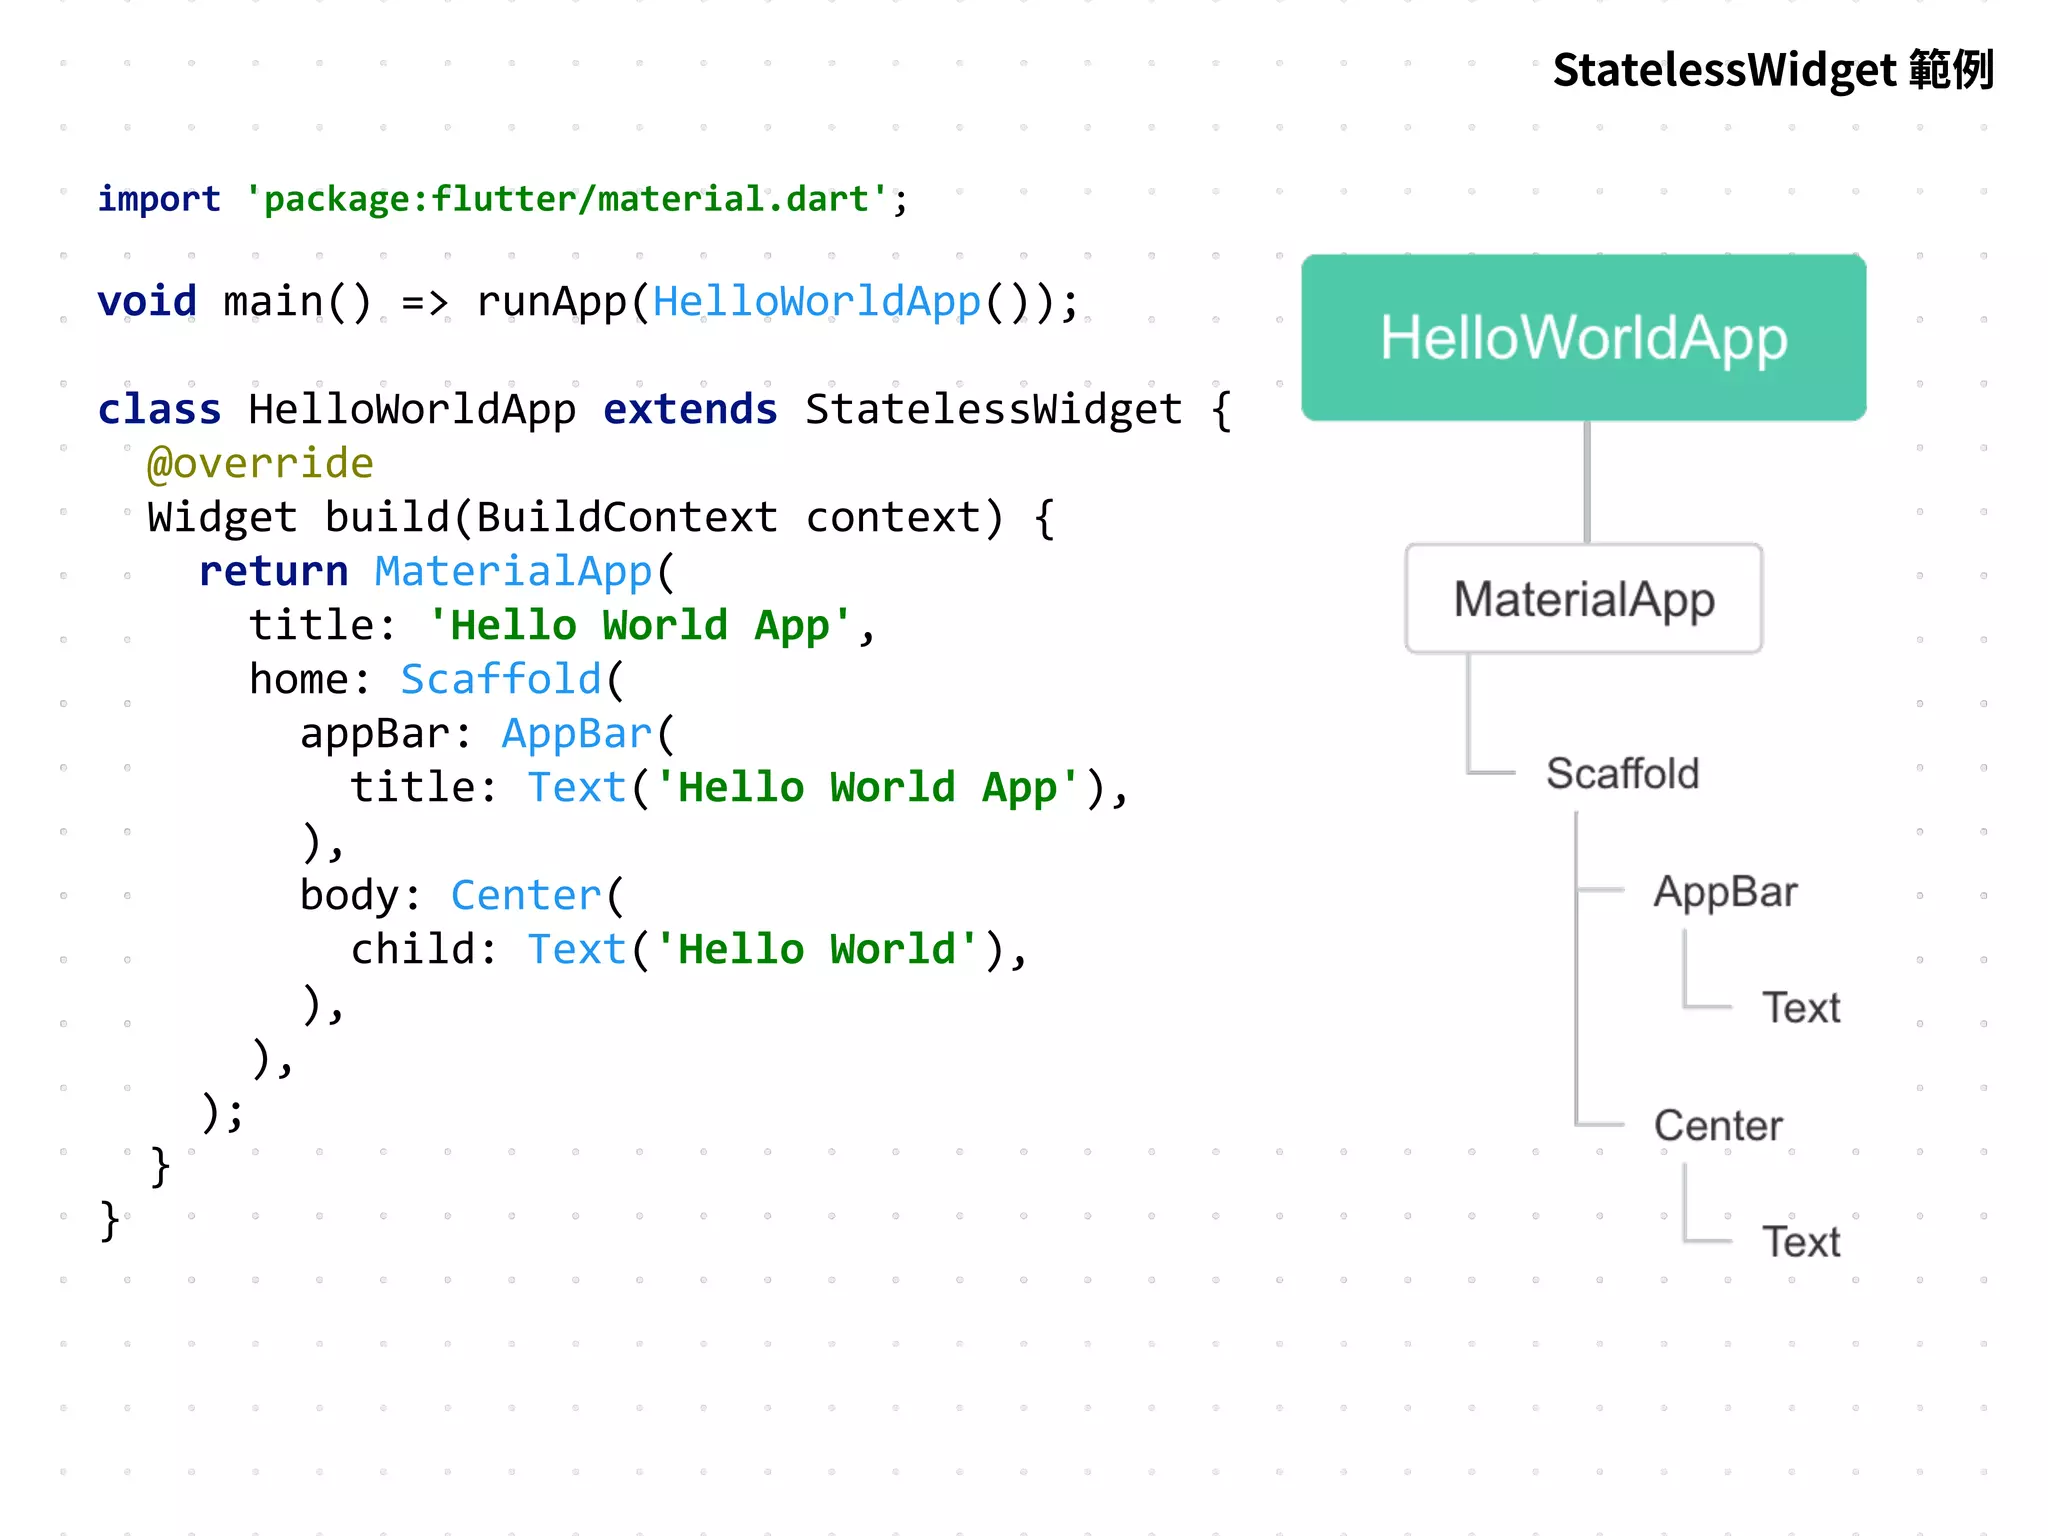Select the Scaffold tree item
This screenshot has height=1536, width=2048.
click(1622, 773)
